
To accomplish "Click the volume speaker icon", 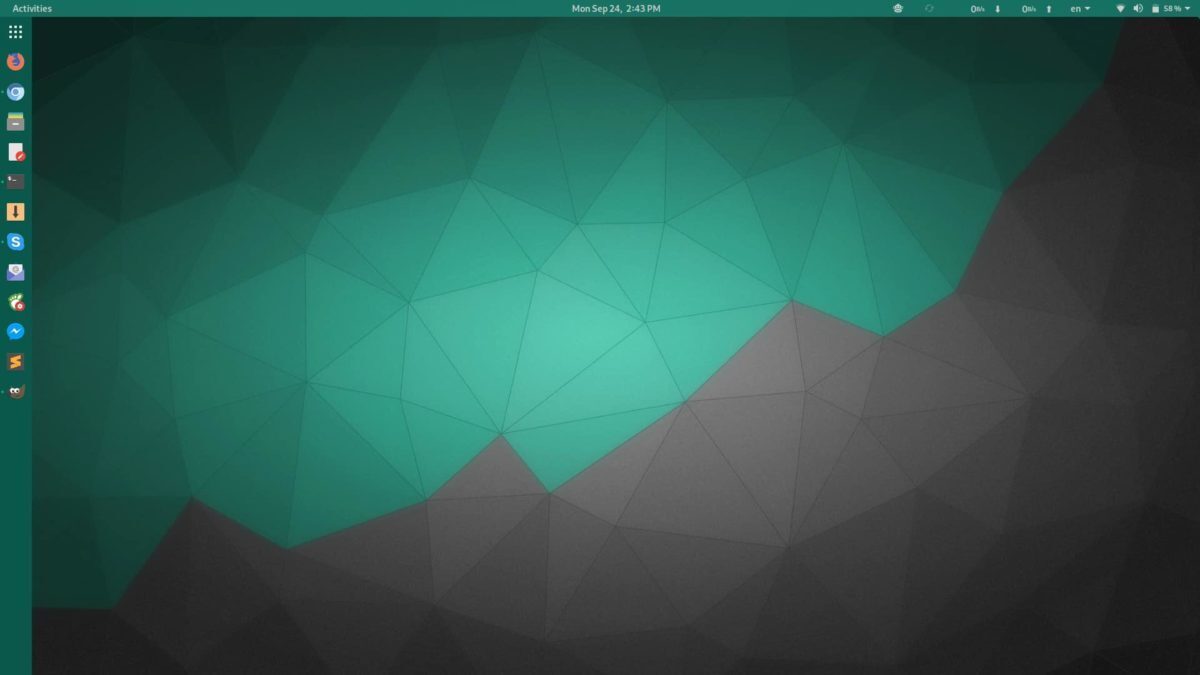I will click(1137, 8).
